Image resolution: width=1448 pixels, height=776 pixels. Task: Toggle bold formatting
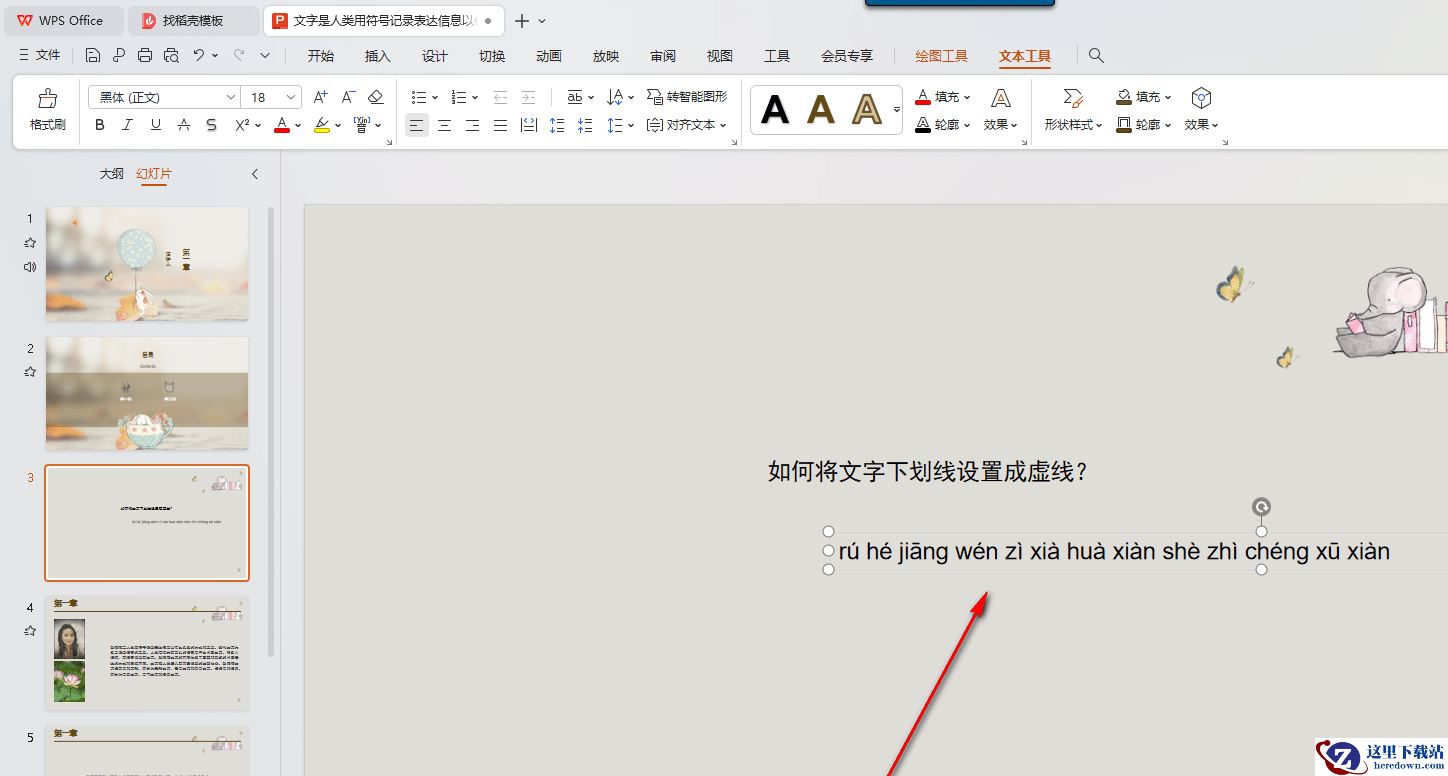coord(100,125)
